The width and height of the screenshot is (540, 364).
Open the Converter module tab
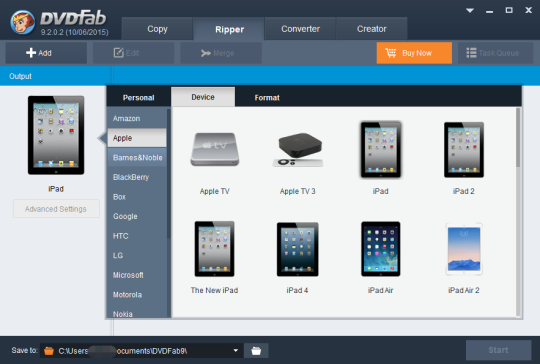tap(300, 29)
